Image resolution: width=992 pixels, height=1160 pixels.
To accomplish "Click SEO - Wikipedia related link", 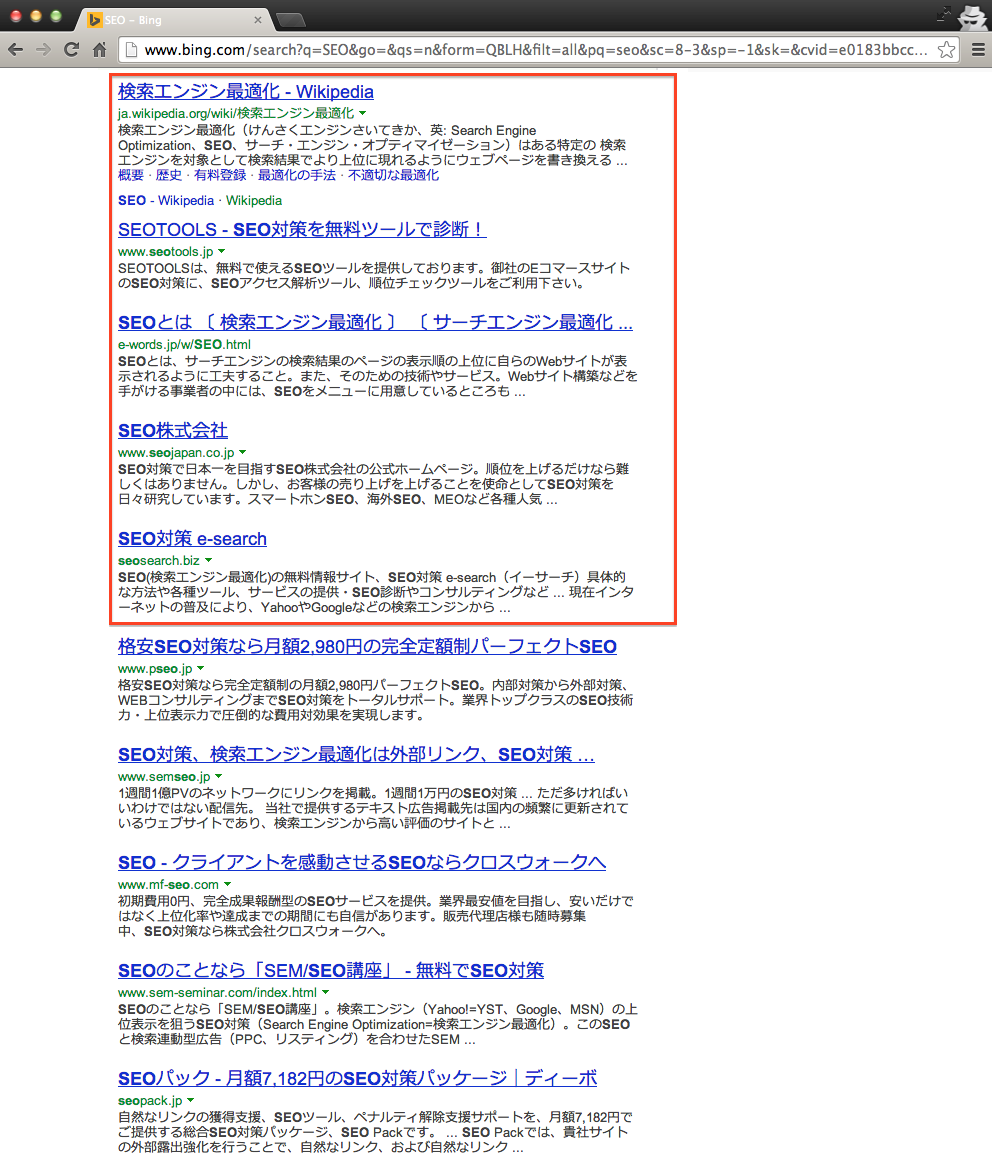I will click(166, 200).
